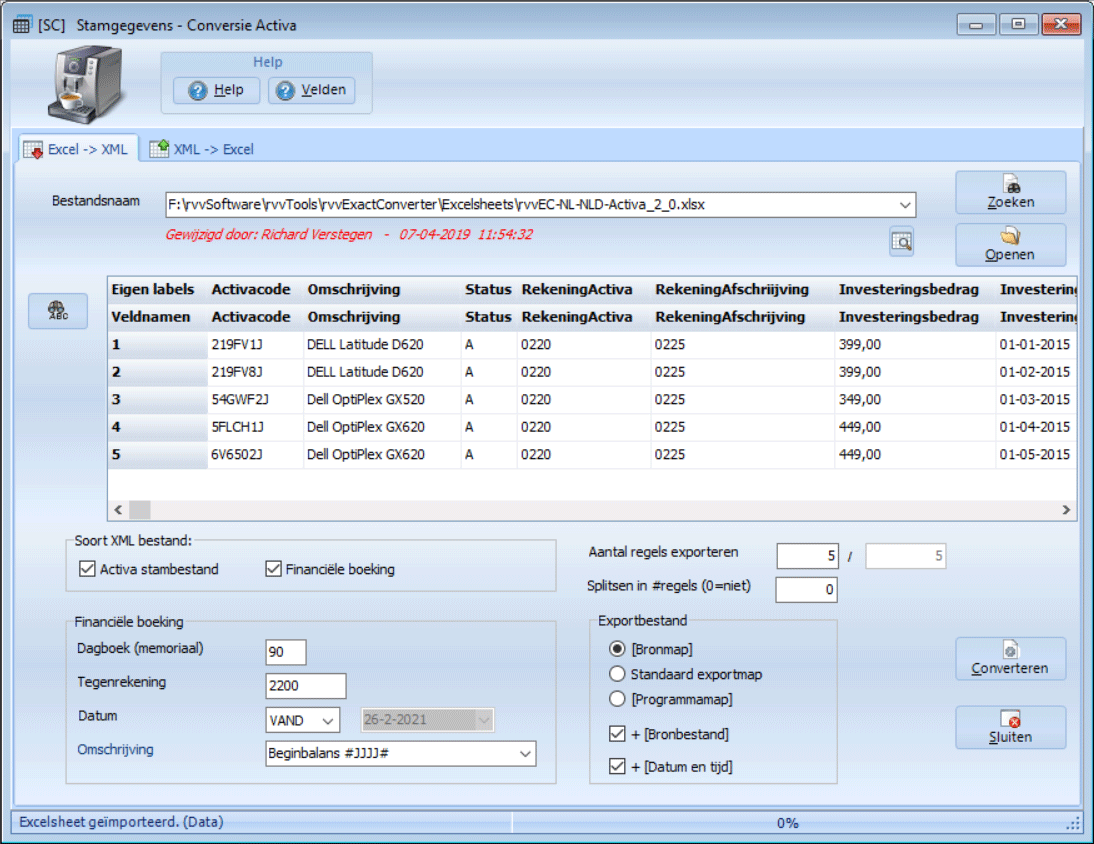Screen dimensions: 1094x844
Task: Open the VAND date type dropdown
Action: [328, 720]
